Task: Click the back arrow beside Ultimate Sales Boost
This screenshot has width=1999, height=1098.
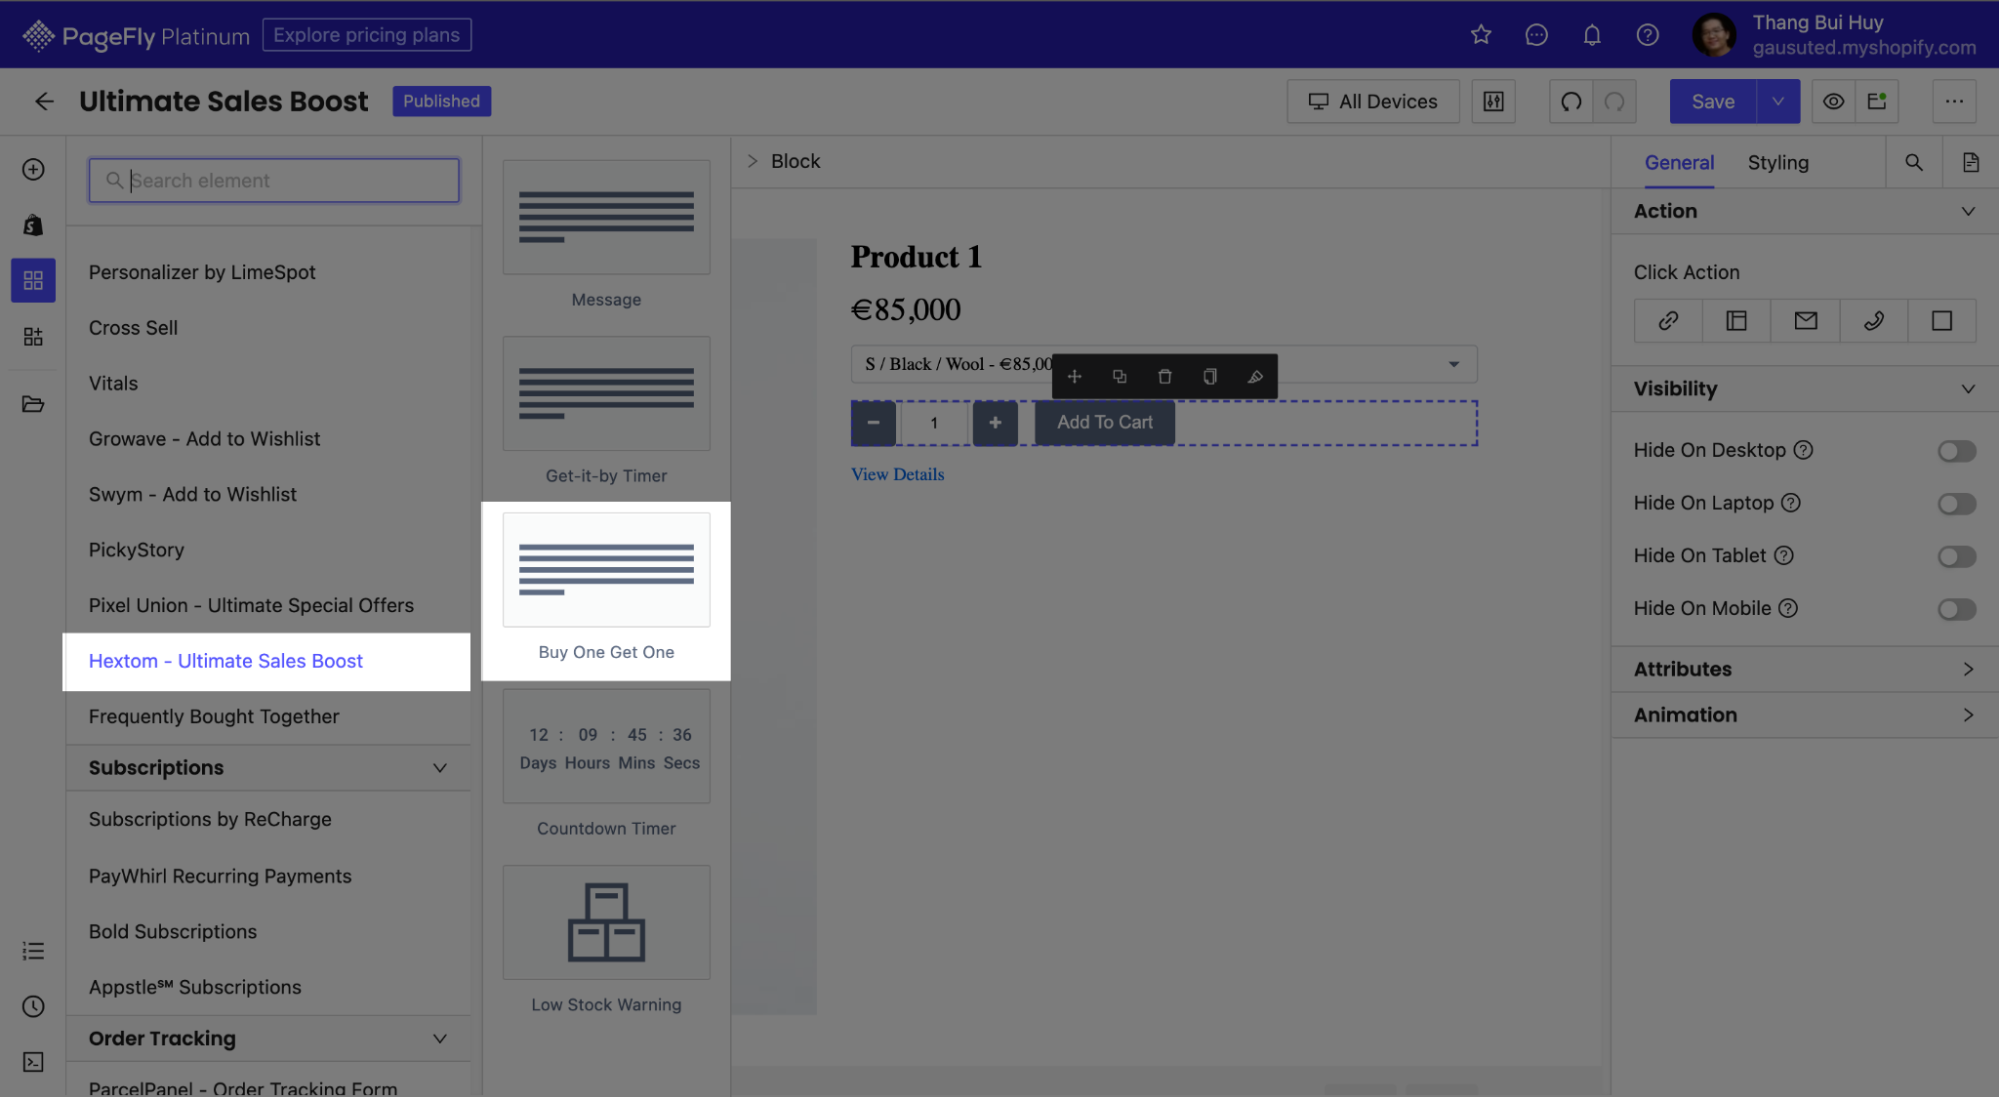Action: (44, 101)
